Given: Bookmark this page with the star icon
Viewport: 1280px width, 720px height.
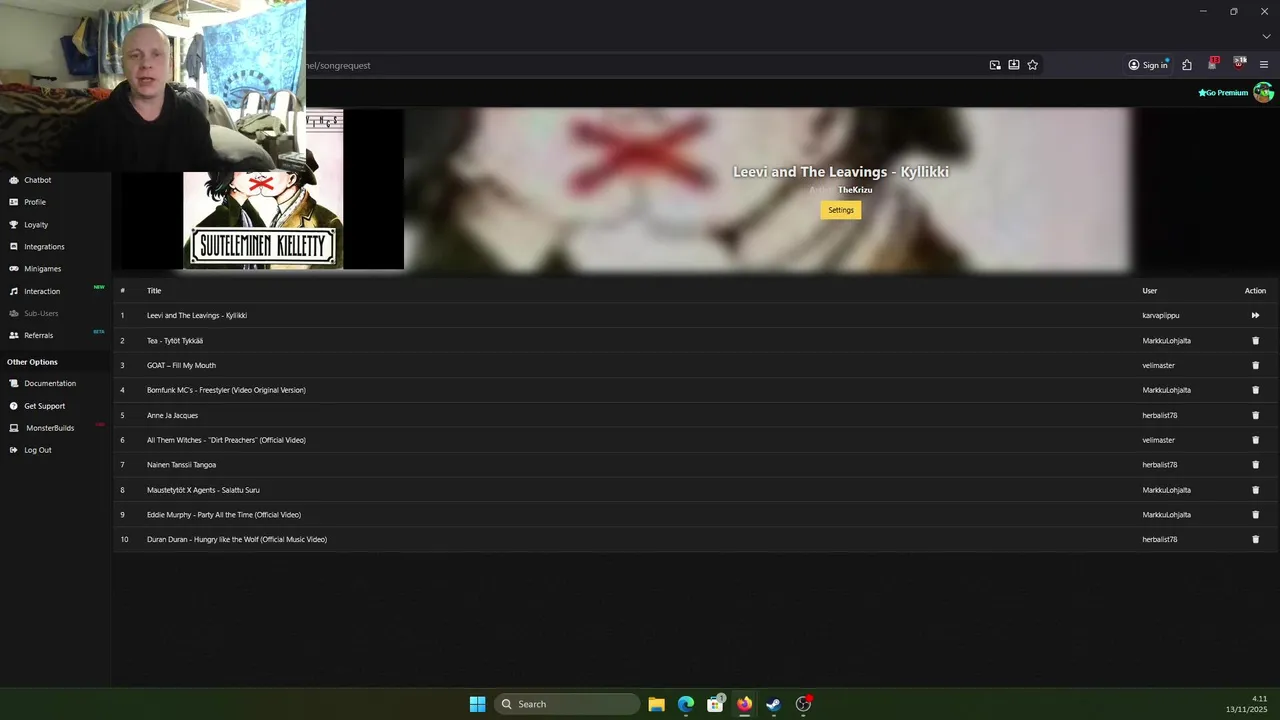Looking at the screenshot, I should point(1033,65).
